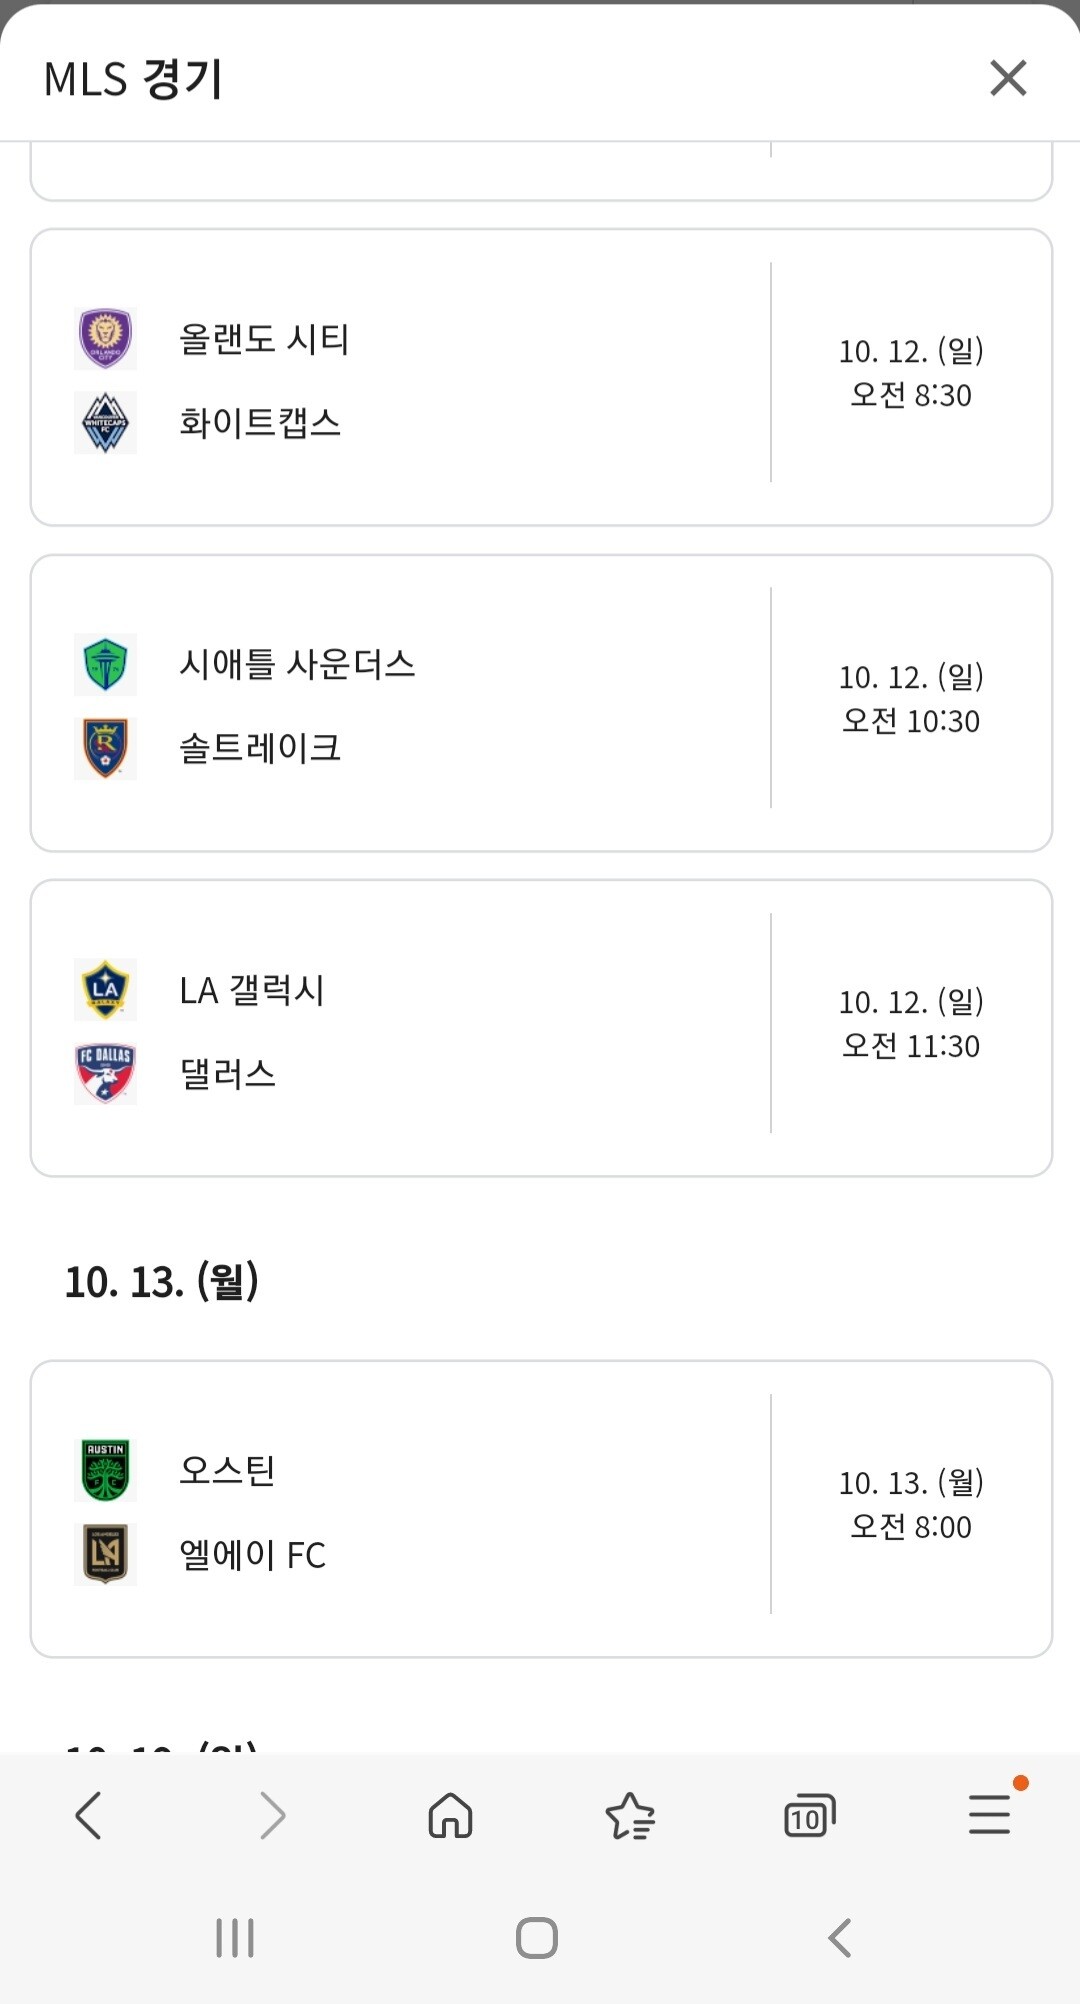Tap the LAFC team logo
Screen dimensions: 1080x2004
(x=105, y=1554)
